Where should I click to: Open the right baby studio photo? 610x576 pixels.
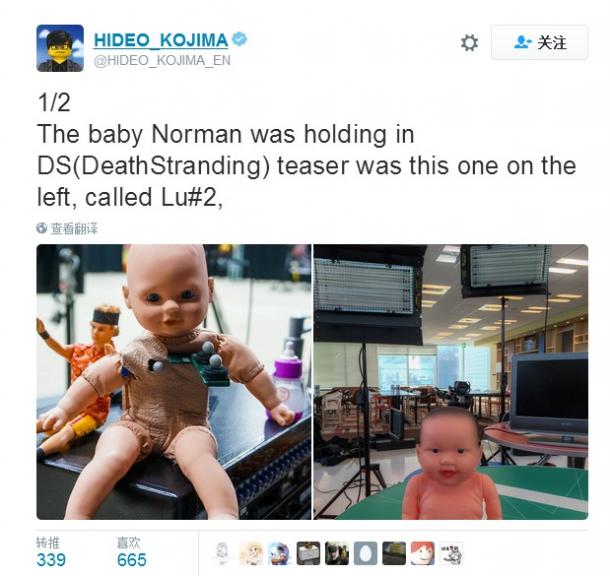451,382
